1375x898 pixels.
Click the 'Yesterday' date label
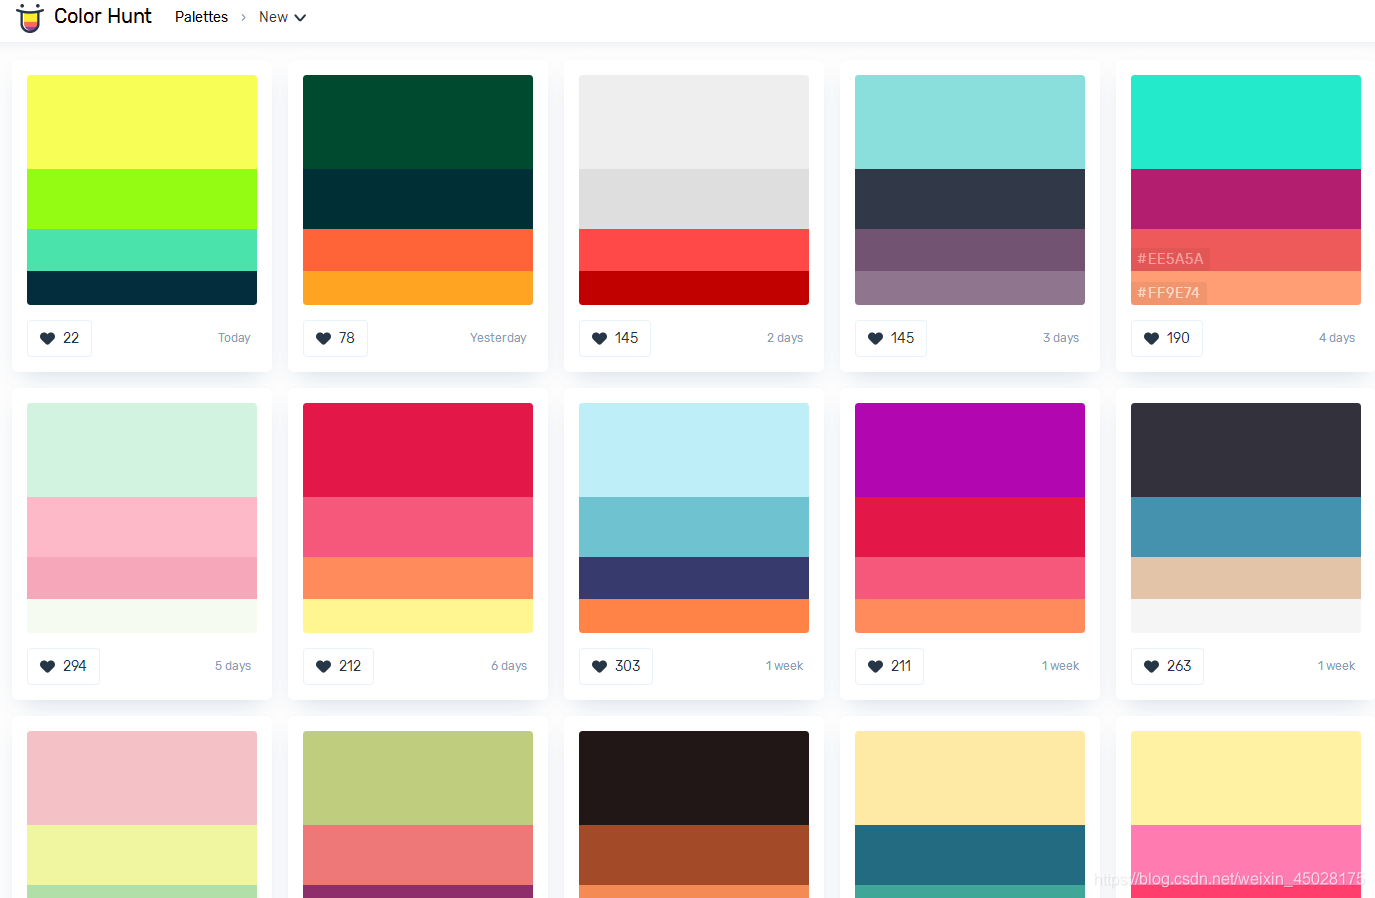(498, 338)
